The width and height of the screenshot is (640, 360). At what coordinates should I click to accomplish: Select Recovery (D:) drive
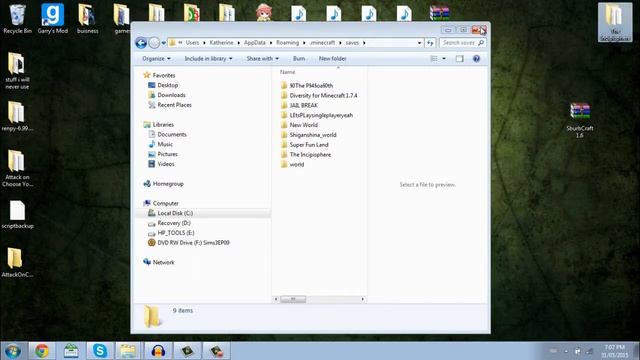[x=174, y=223]
